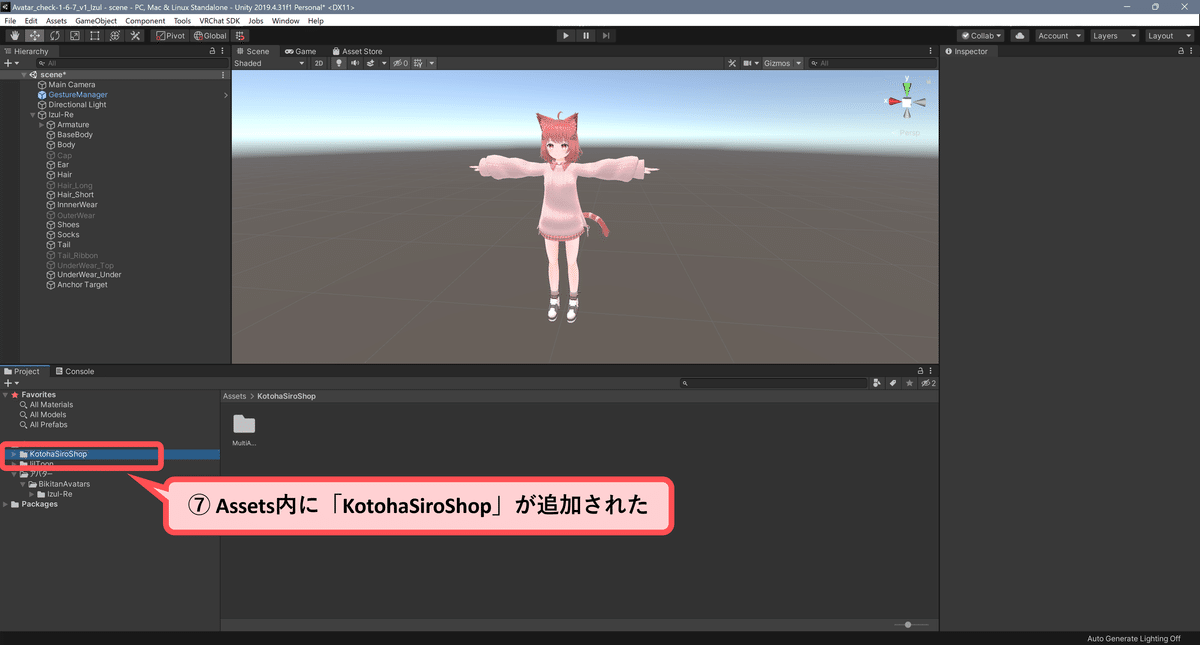Toggle 2D scene view

[319, 63]
